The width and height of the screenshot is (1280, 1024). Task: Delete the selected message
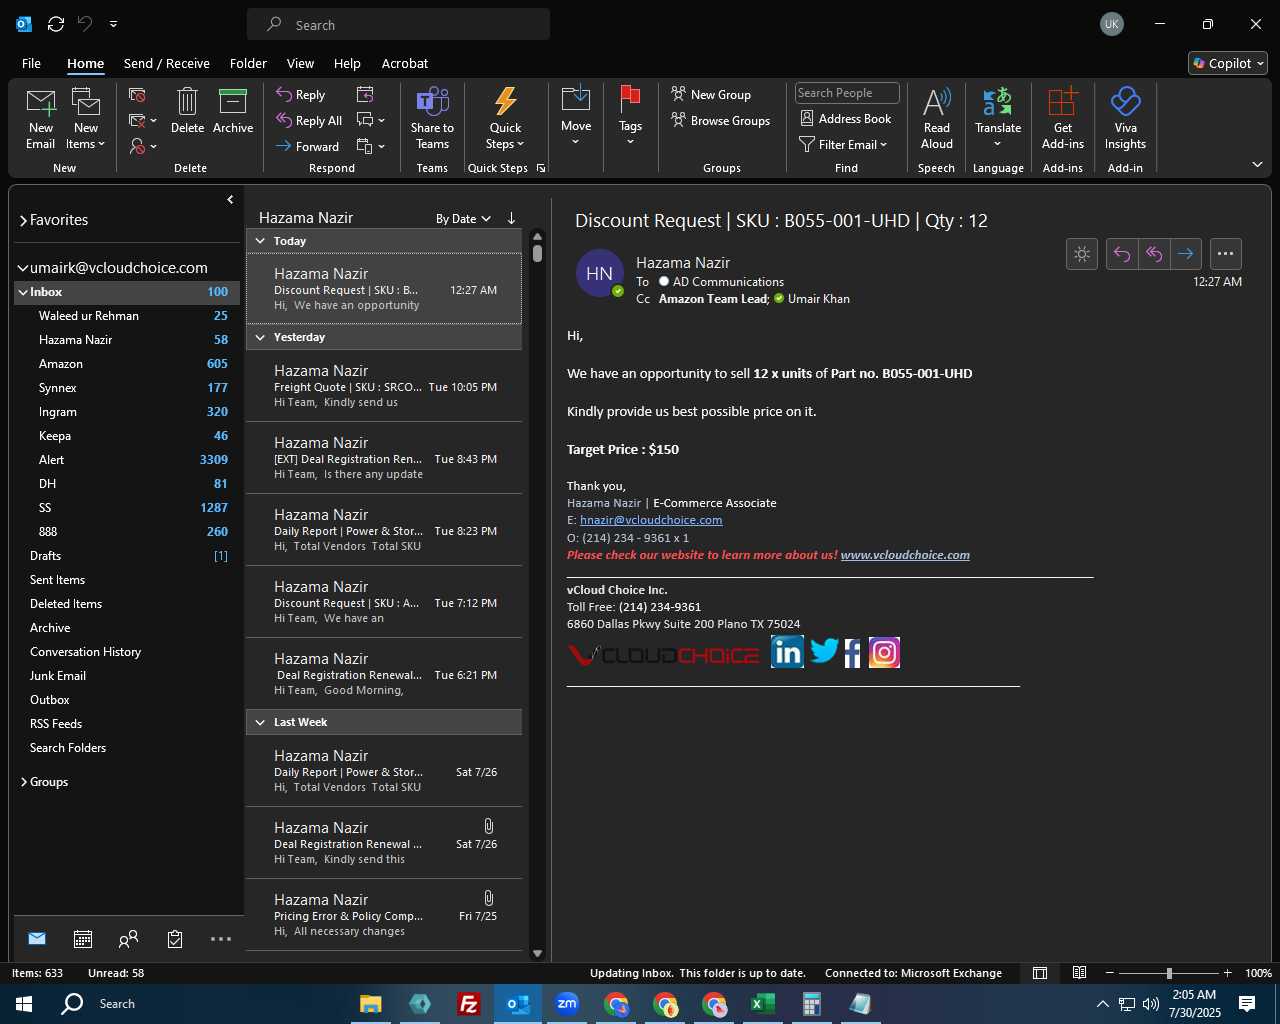click(x=187, y=111)
